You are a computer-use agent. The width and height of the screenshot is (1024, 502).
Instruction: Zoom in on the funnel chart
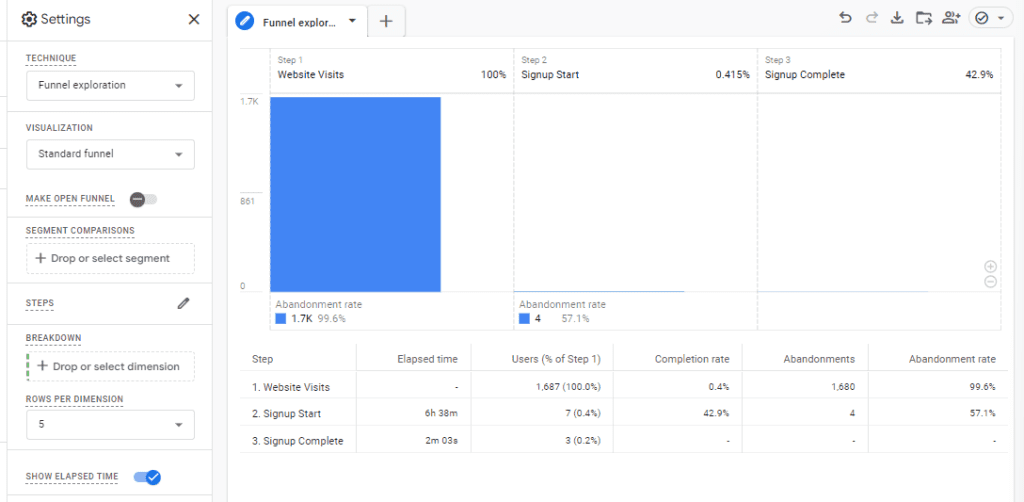pos(990,266)
